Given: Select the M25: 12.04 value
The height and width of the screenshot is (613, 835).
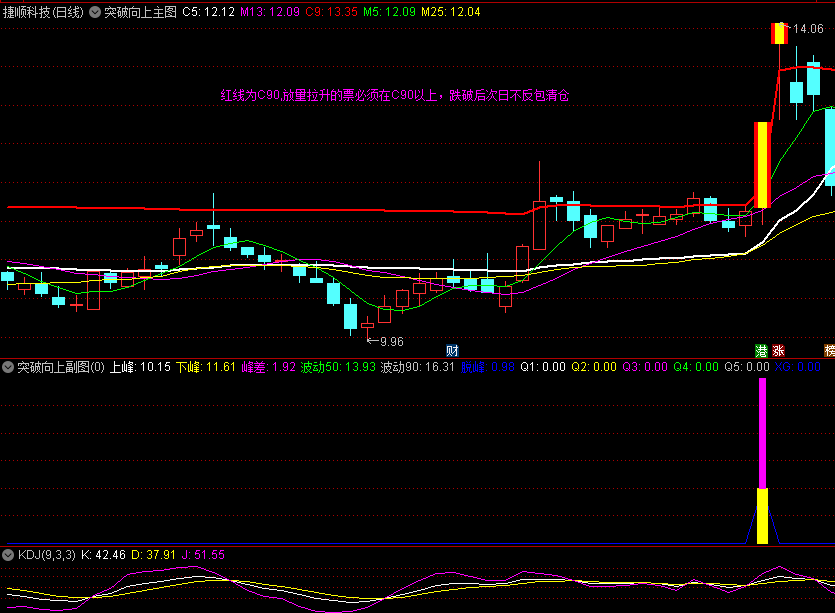Looking at the screenshot, I should pyautogui.click(x=451, y=12).
